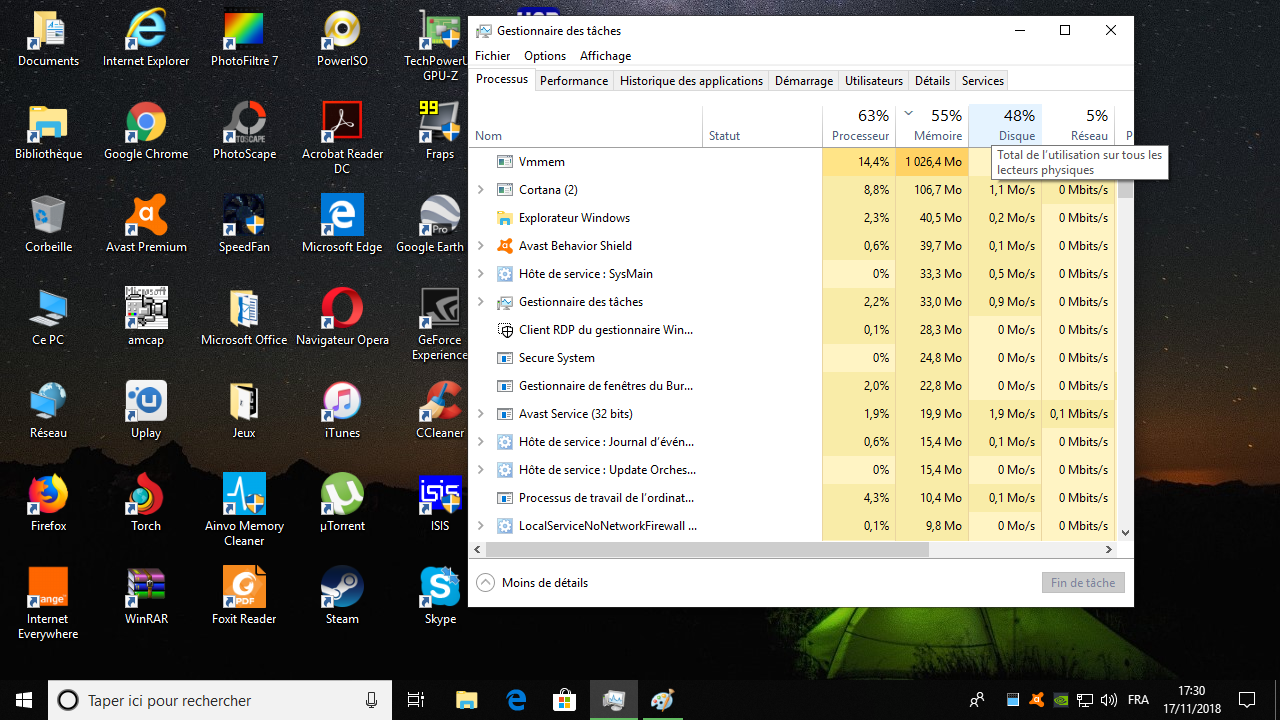Select the Vmmem process row
The height and width of the screenshot is (720, 1280).
click(x=793, y=162)
